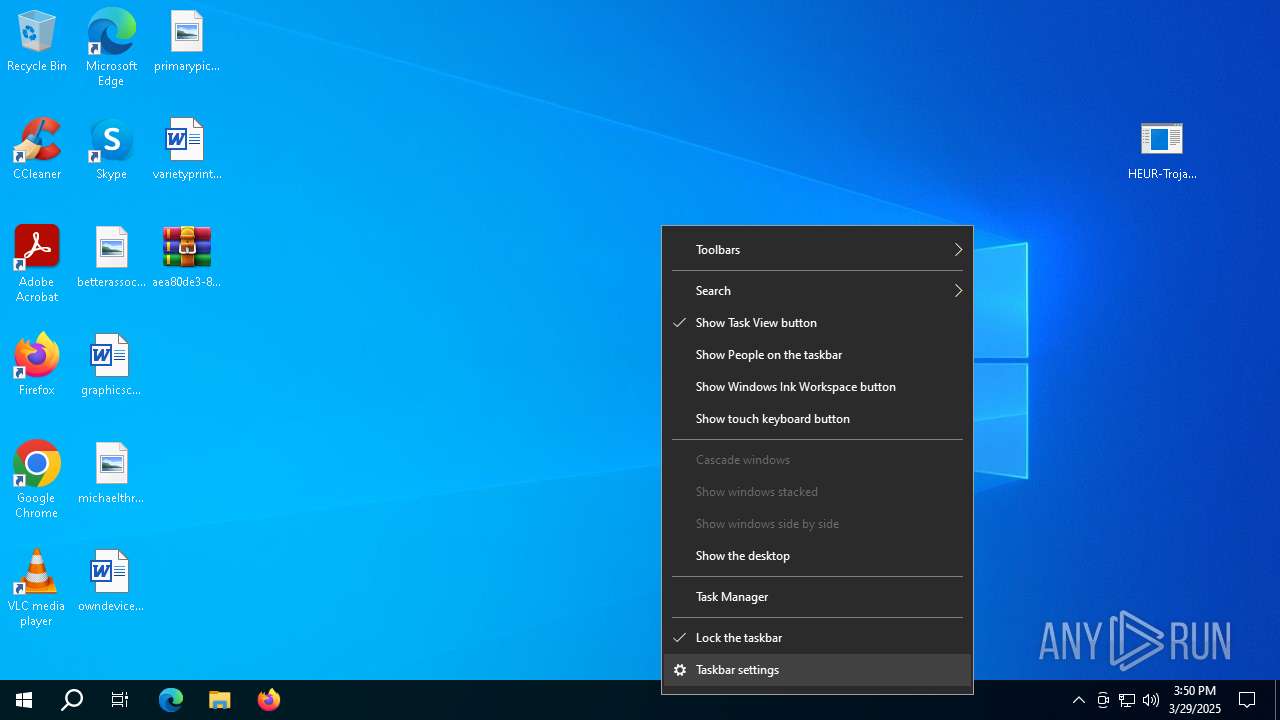Image resolution: width=1280 pixels, height=720 pixels.
Task: Click the Meet Now tray icon
Action: tap(1103, 700)
